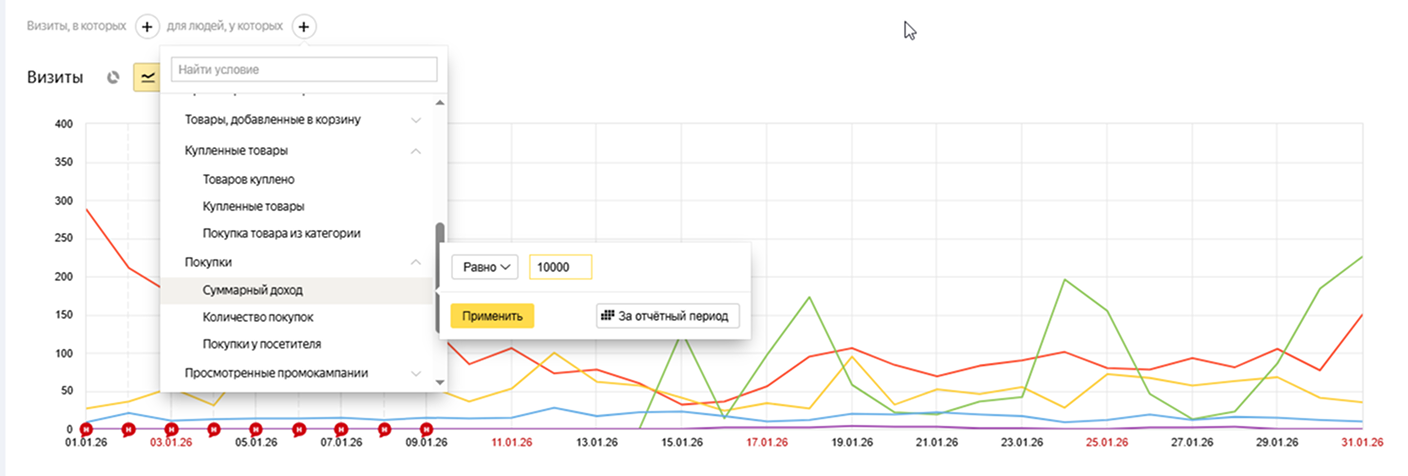Add condition for people with second plus

point(304,26)
